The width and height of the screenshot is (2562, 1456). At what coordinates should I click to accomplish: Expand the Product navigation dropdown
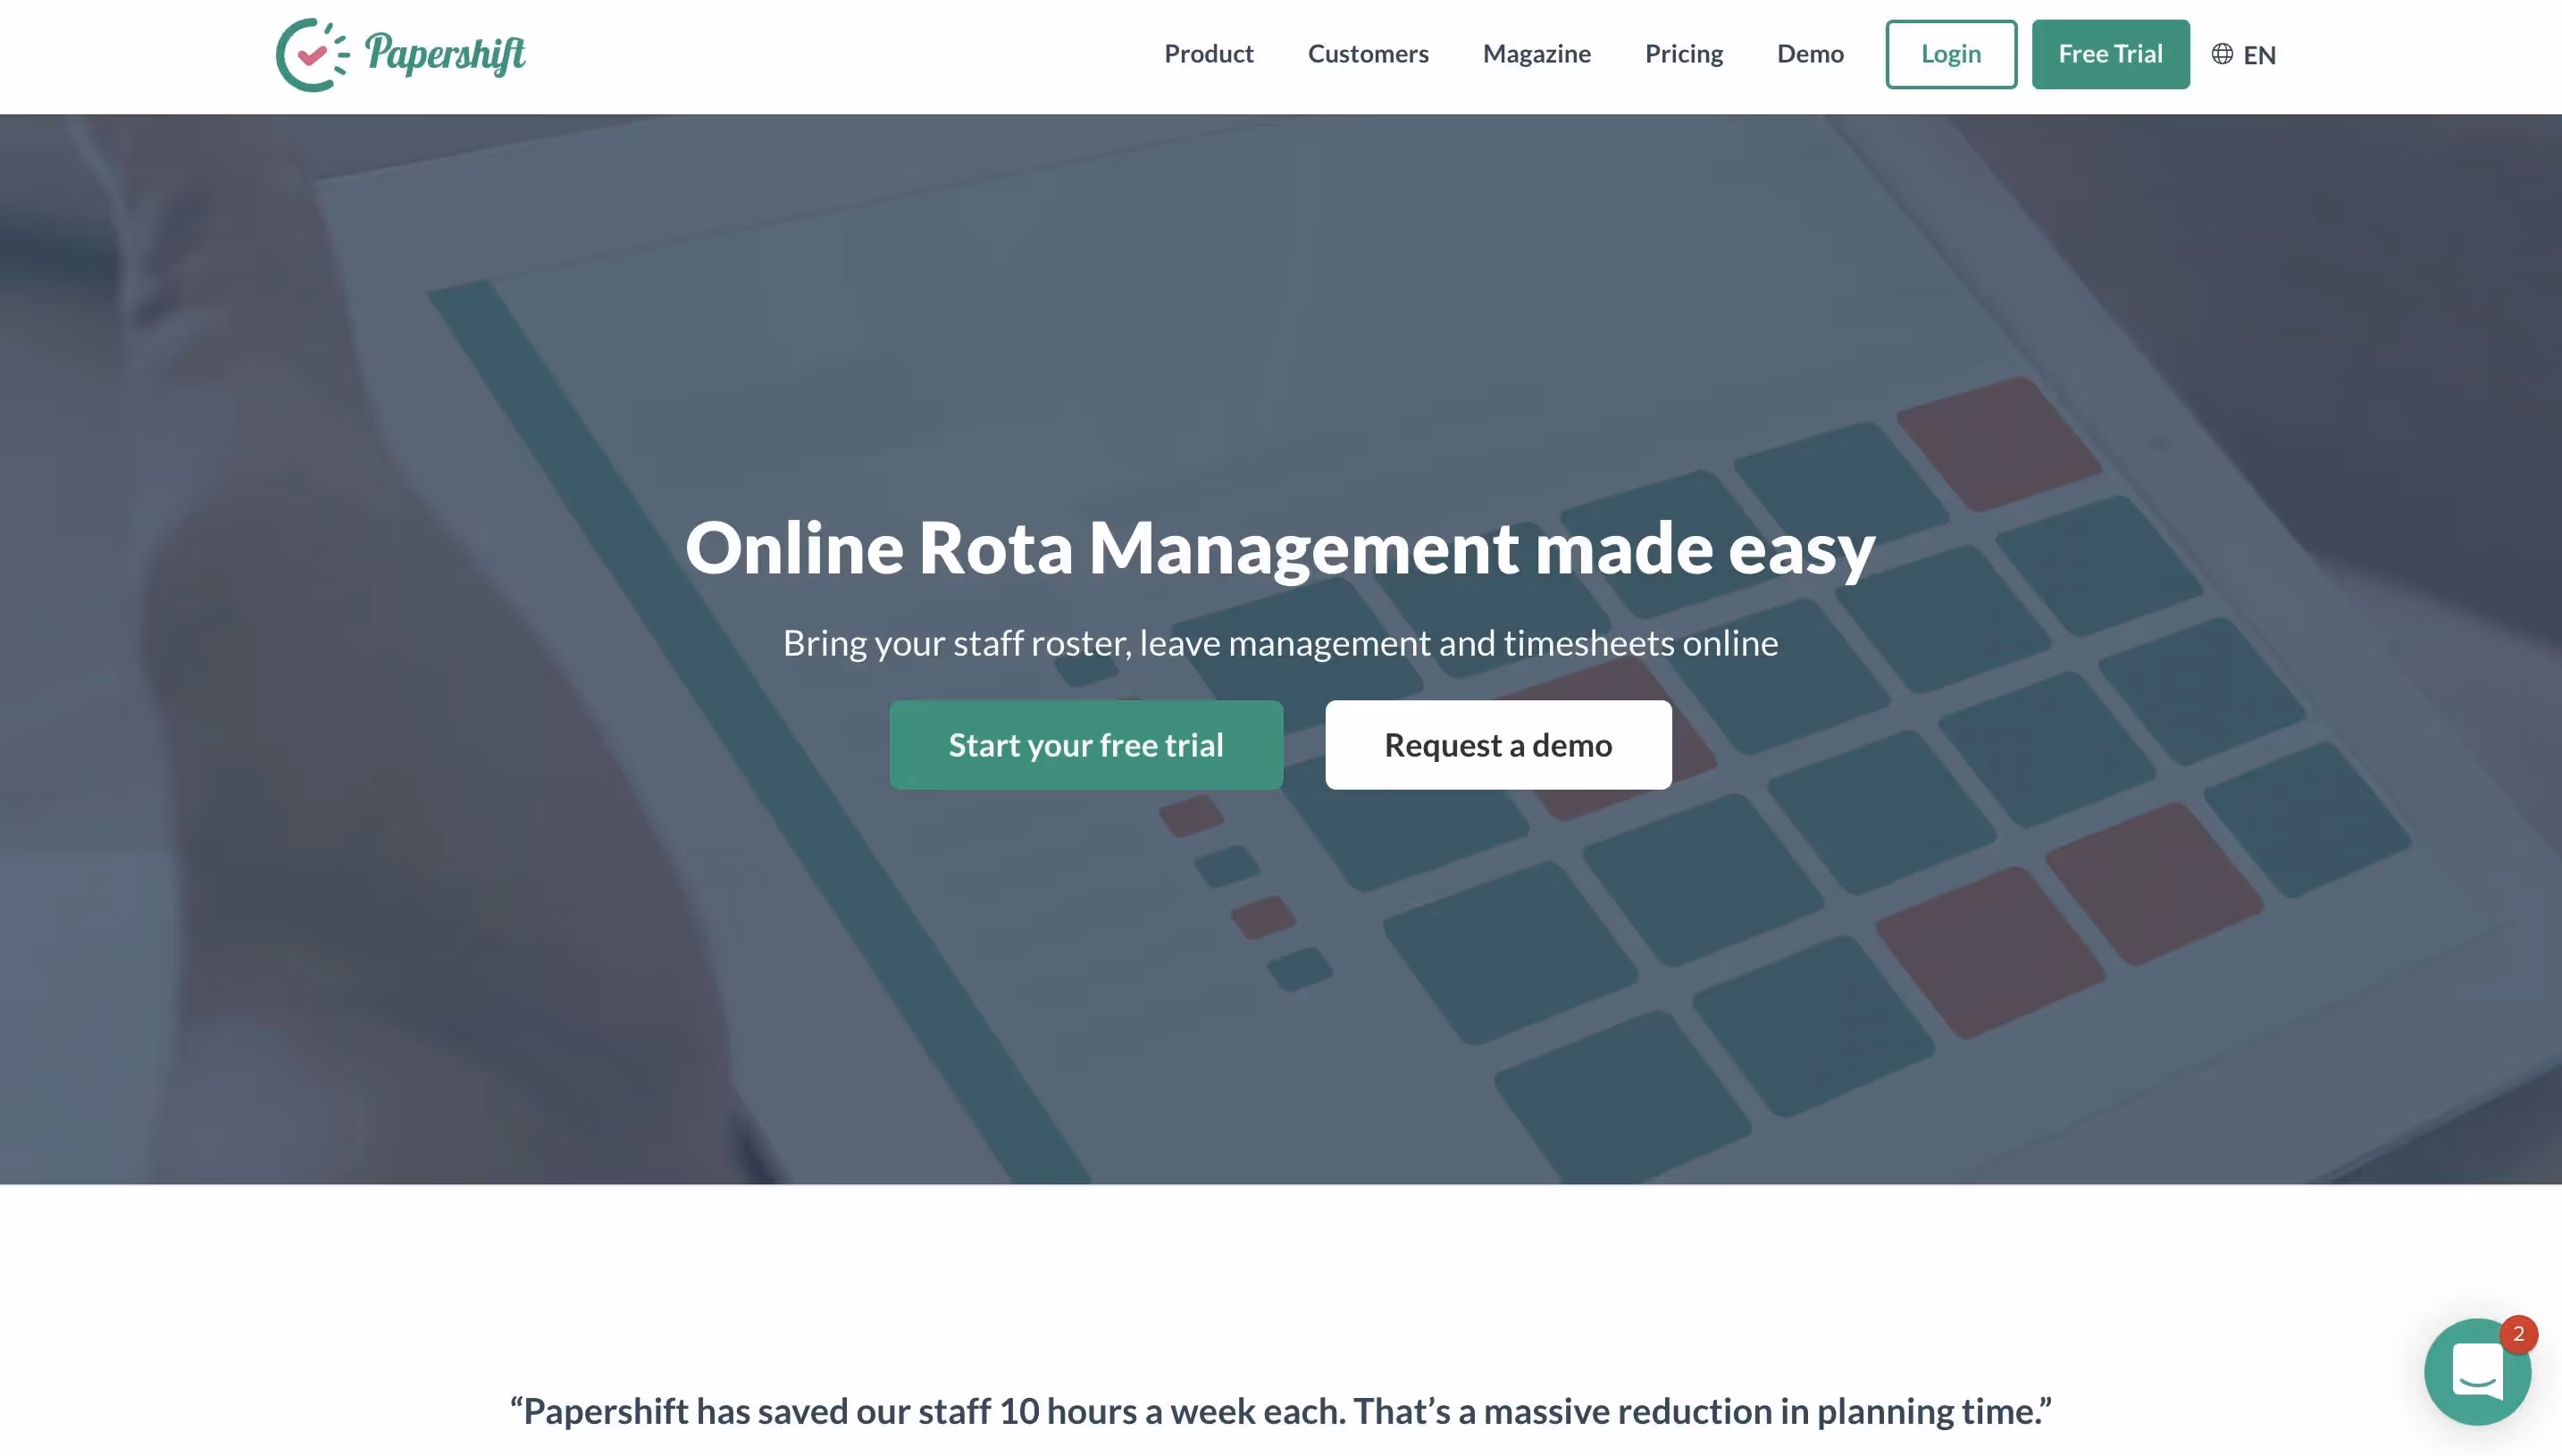[1209, 53]
